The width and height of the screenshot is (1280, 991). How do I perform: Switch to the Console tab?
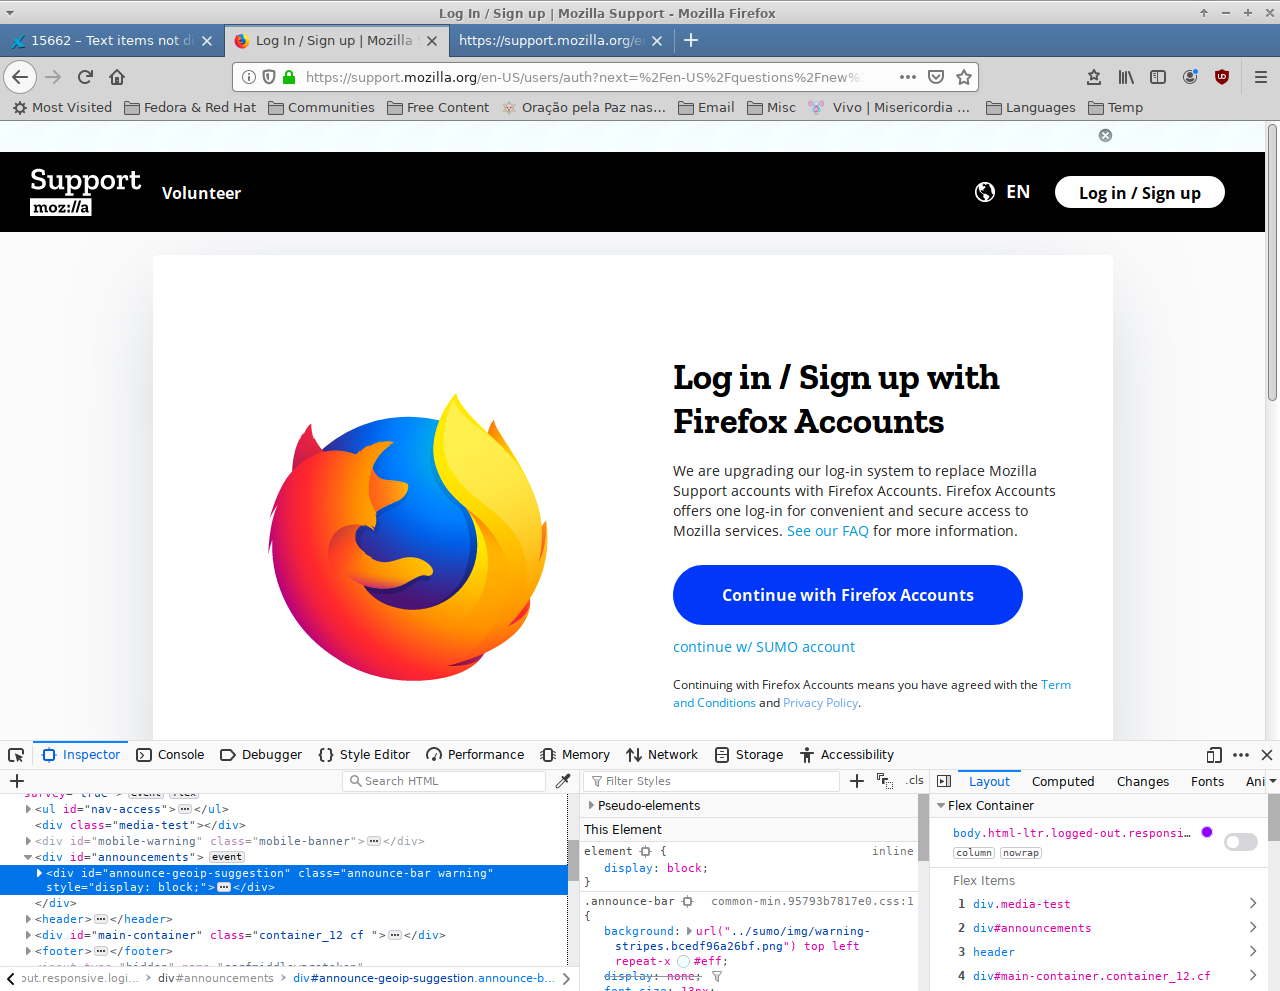[170, 755]
